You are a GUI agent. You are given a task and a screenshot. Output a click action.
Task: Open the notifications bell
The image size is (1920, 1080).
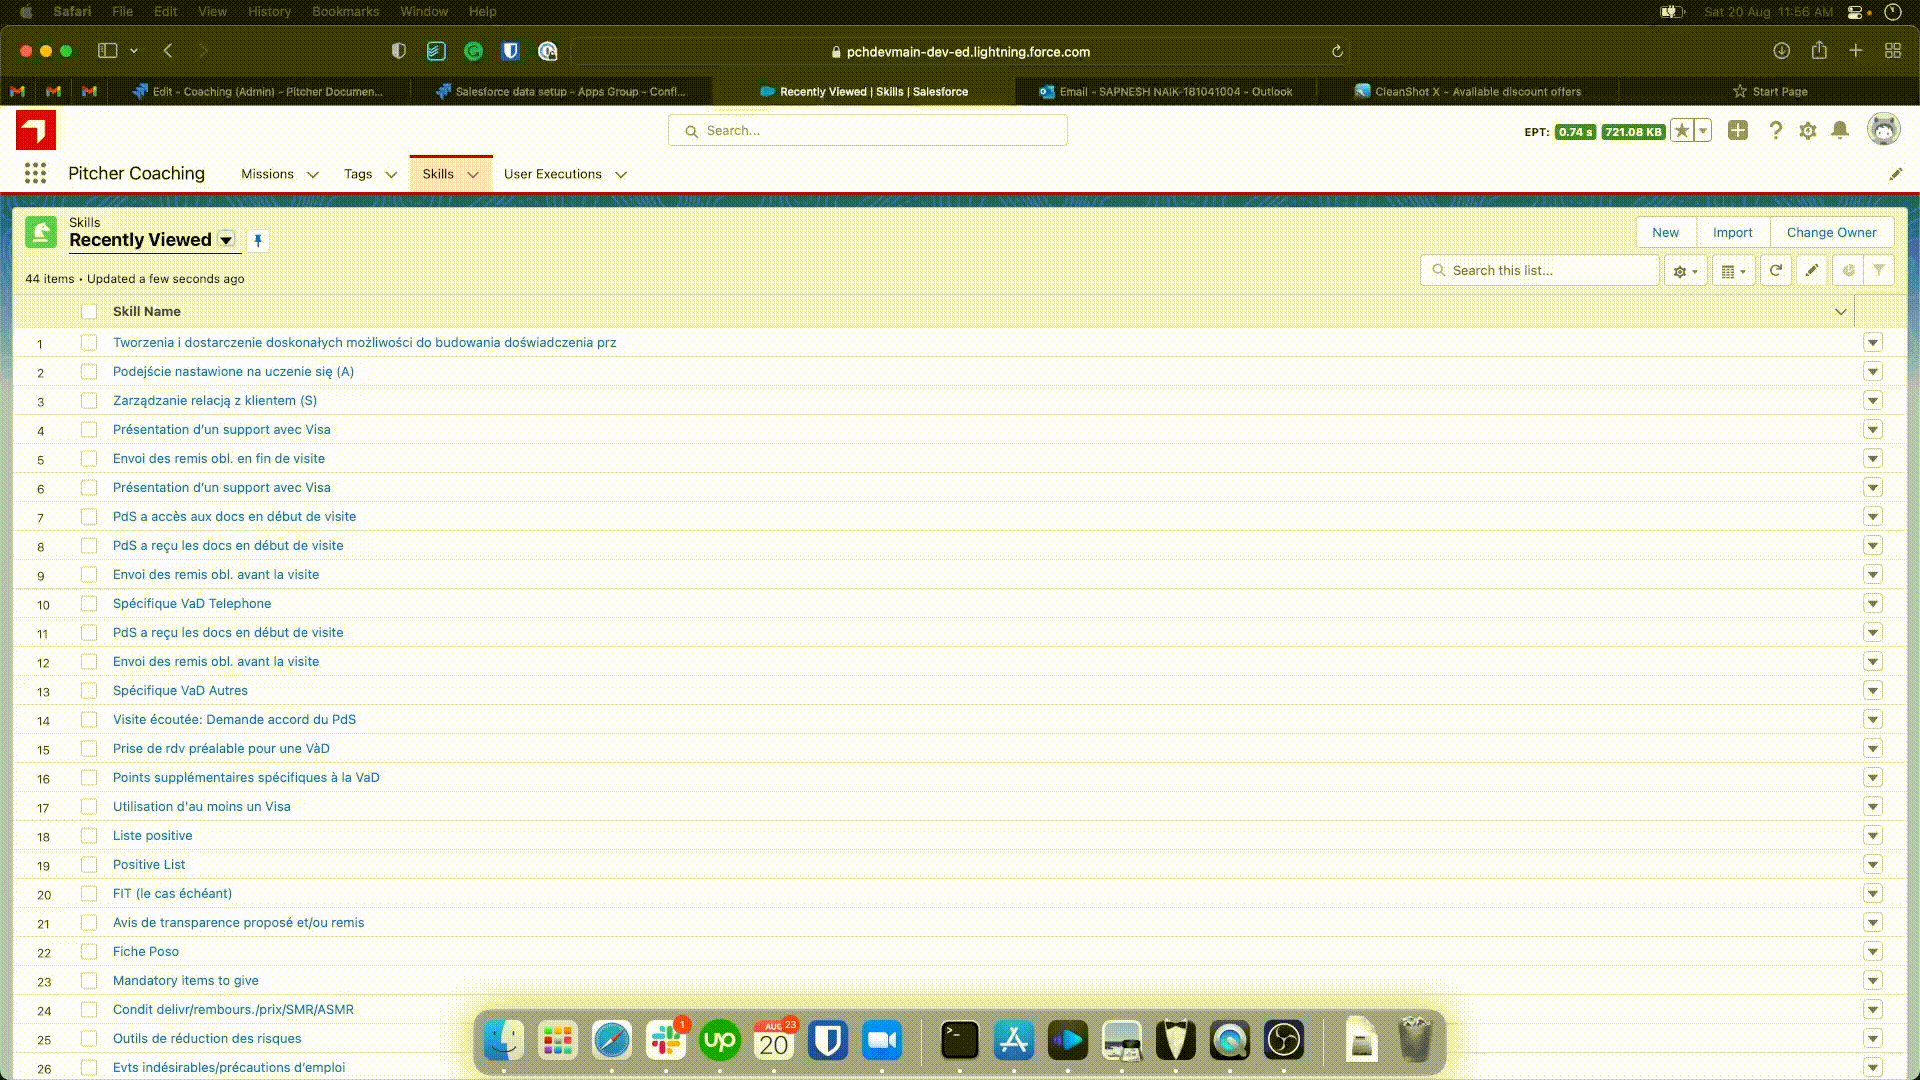(1840, 131)
